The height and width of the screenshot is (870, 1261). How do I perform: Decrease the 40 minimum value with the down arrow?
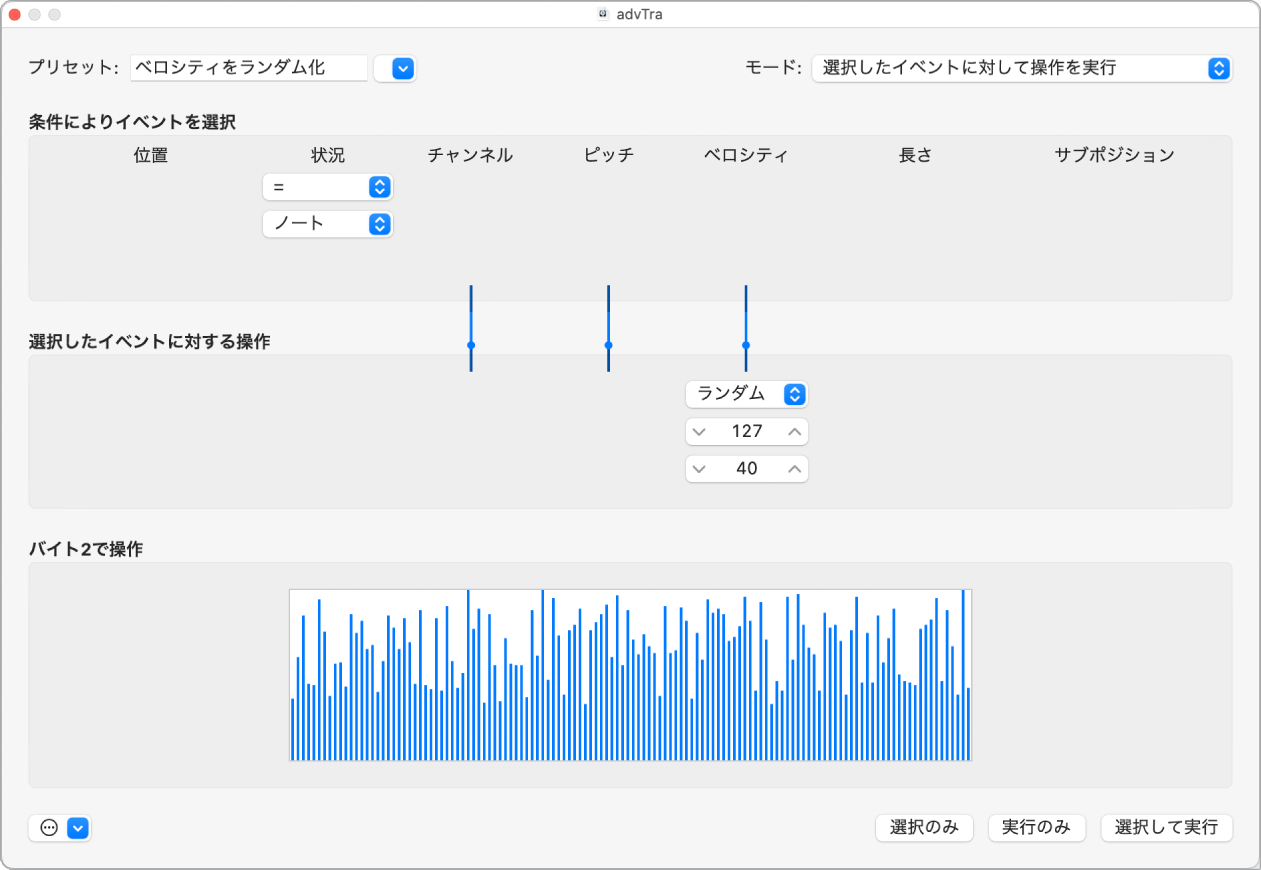[697, 468]
